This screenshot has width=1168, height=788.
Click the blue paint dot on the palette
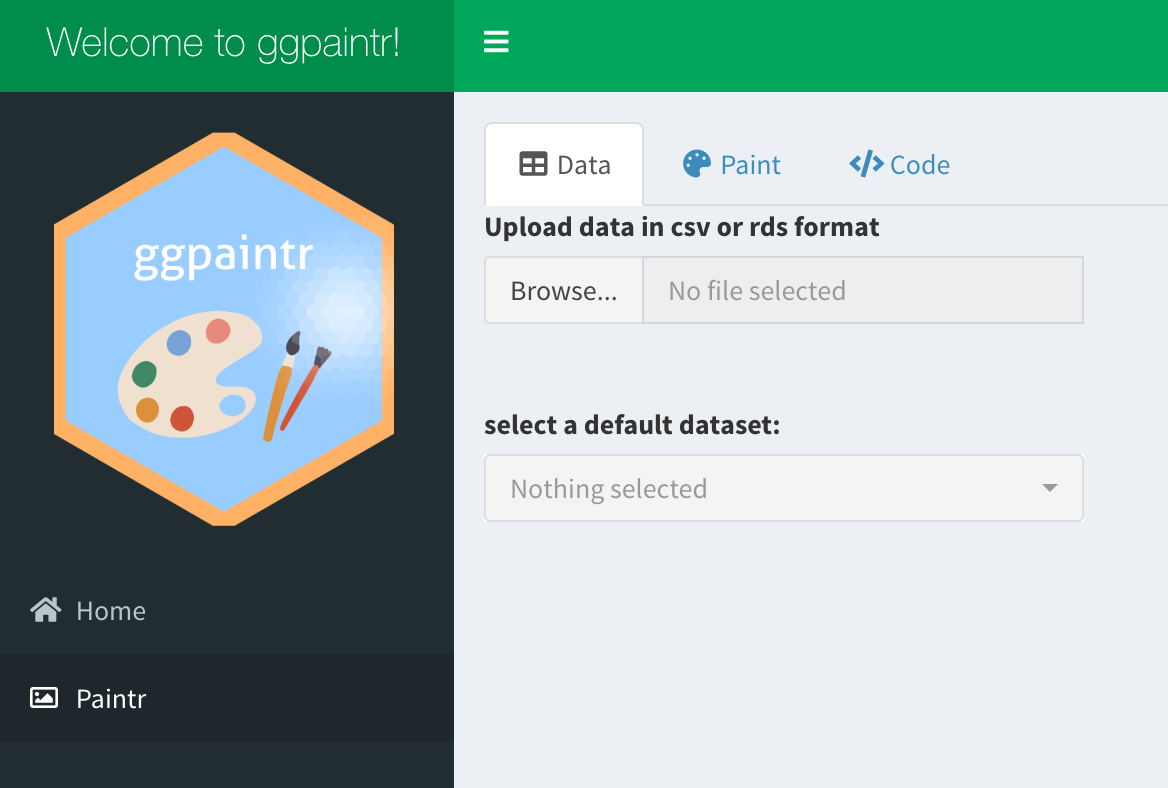click(x=179, y=344)
